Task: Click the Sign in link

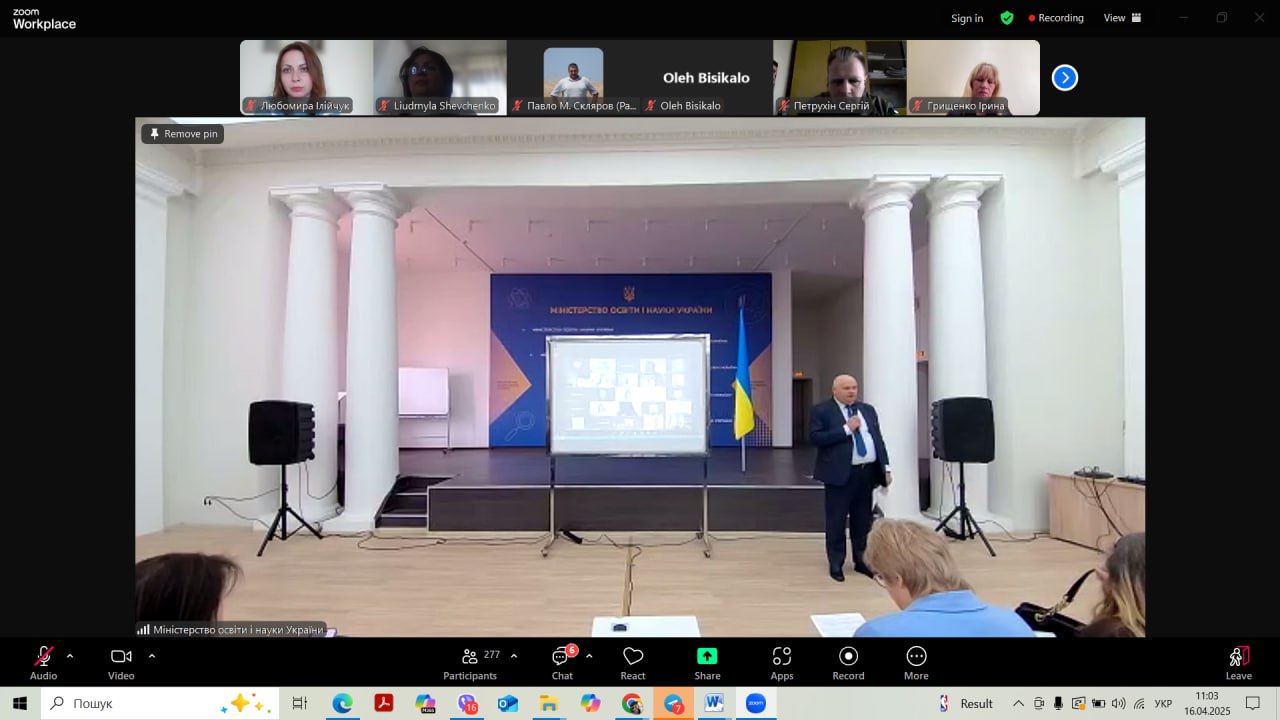Action: [967, 18]
